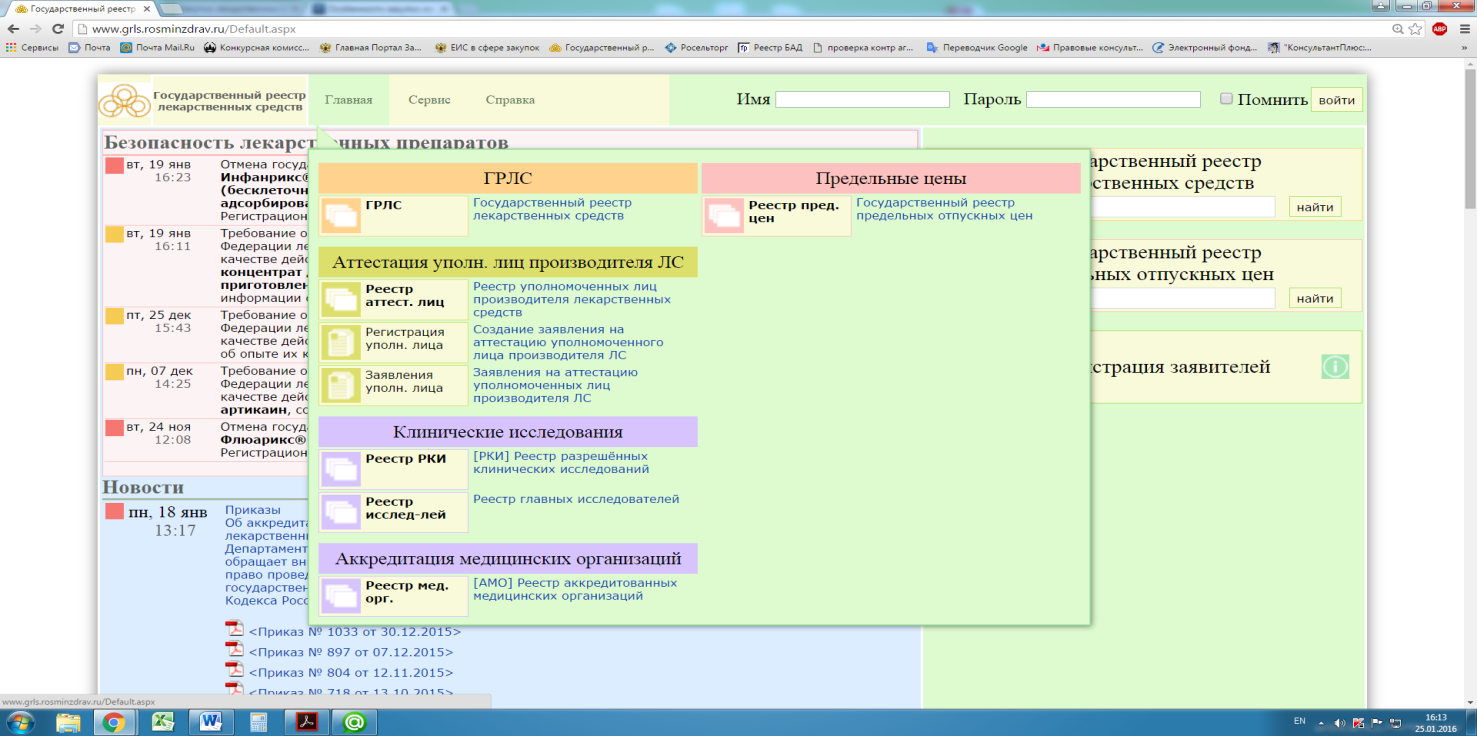The width and height of the screenshot is (1477, 736).
Task: Toggle the Помнить checkbox
Action: [1226, 99]
